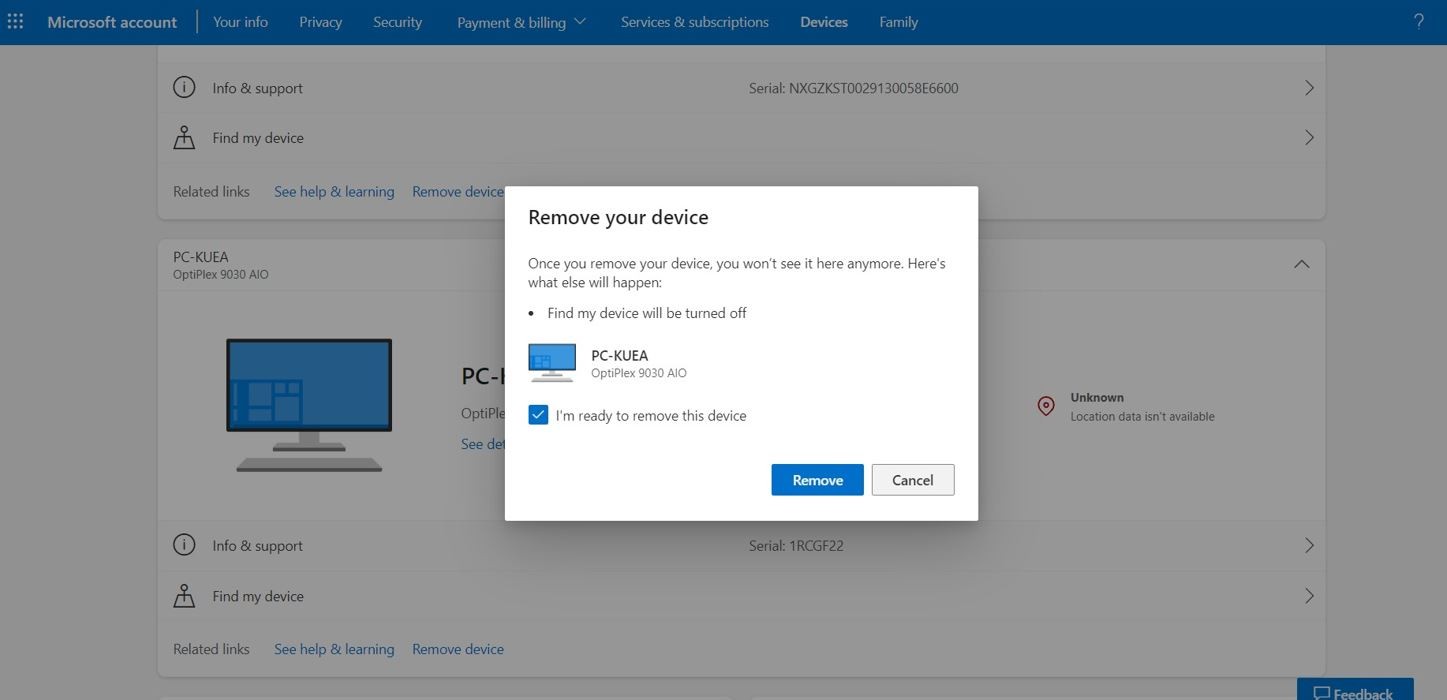This screenshot has width=1447, height=700.
Task: Click the Info & support row for serial 1RCGF22
Action: pyautogui.click(x=741, y=546)
